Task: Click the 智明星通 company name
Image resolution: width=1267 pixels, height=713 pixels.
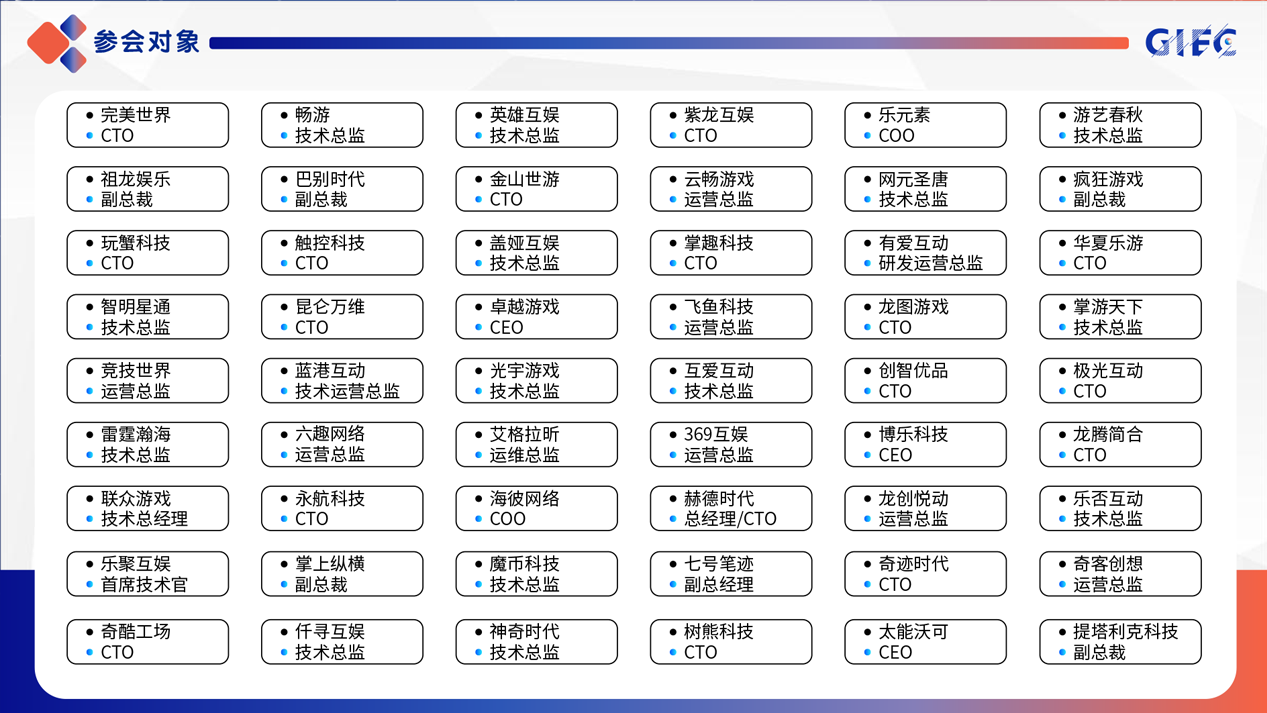Action: (136, 307)
